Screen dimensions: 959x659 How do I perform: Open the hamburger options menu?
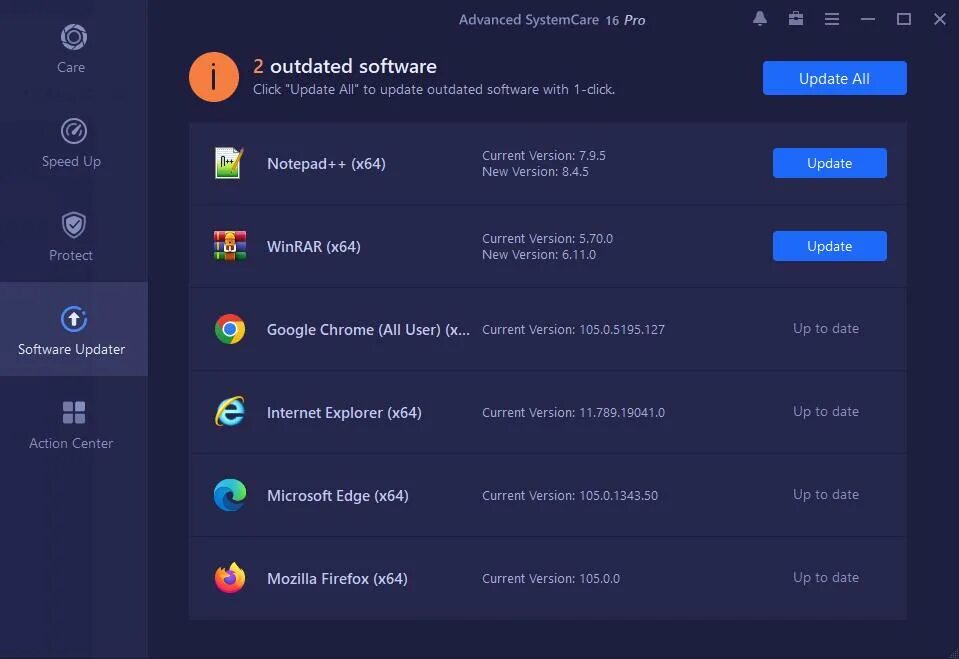(x=832, y=19)
